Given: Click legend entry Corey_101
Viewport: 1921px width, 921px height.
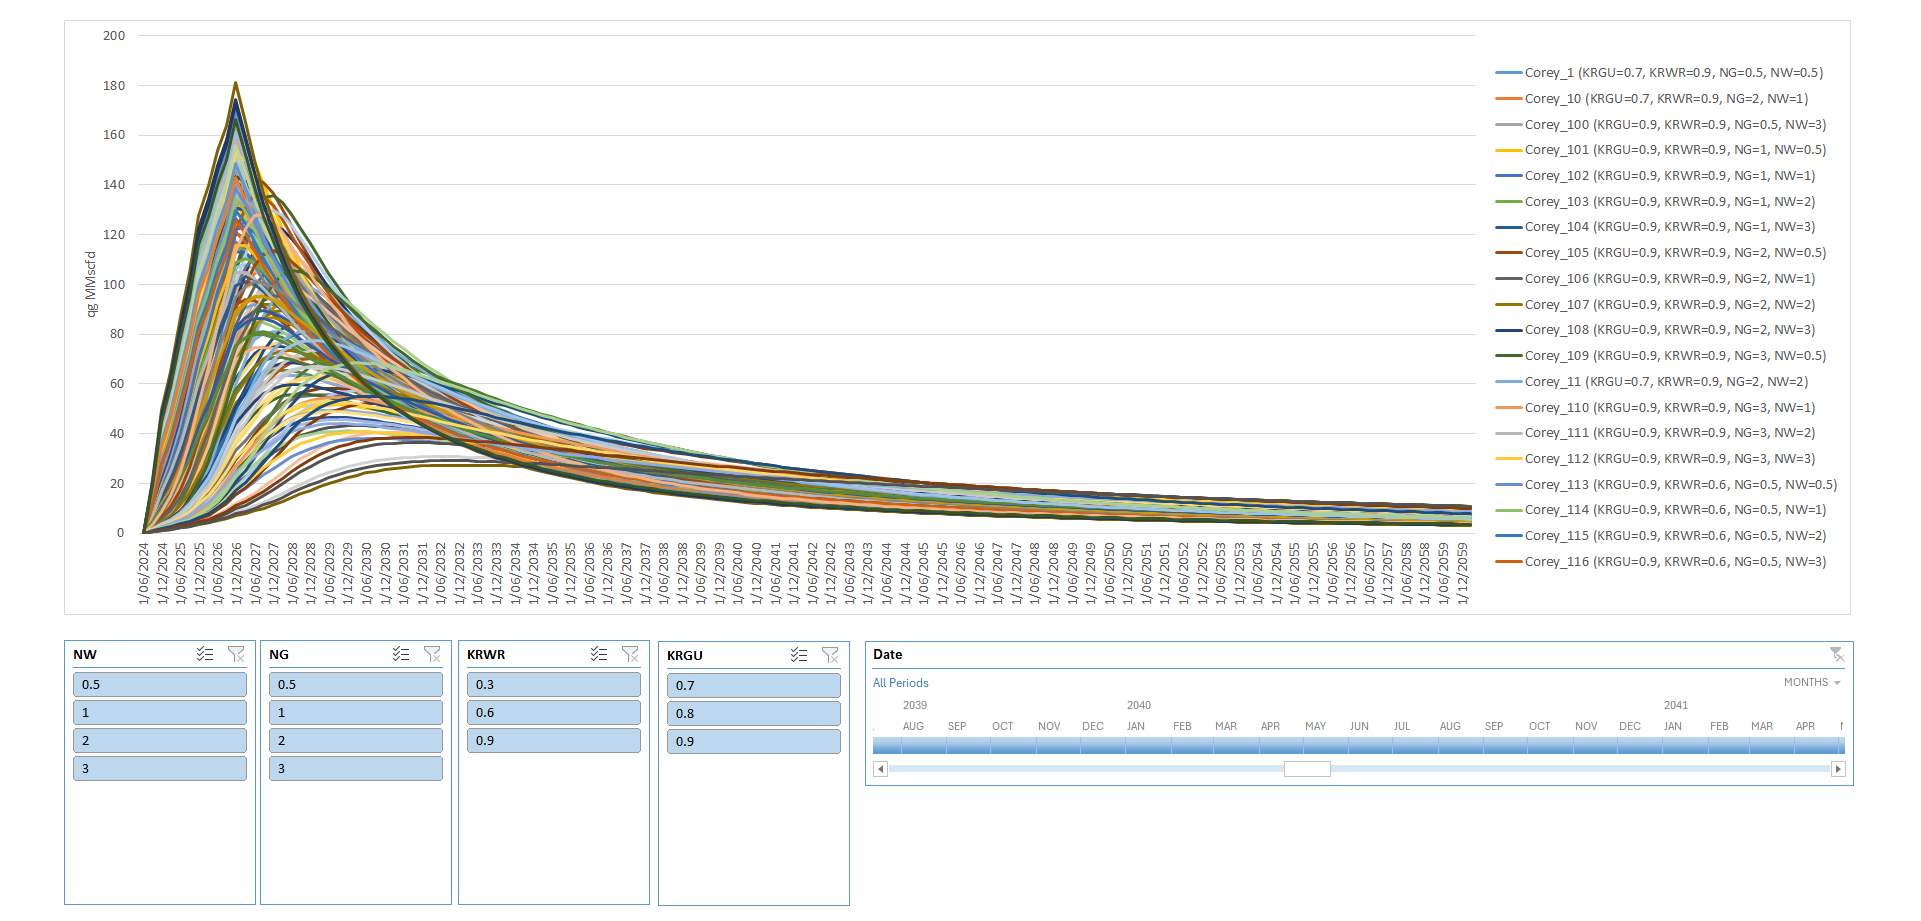Looking at the screenshot, I should click(x=1661, y=150).
